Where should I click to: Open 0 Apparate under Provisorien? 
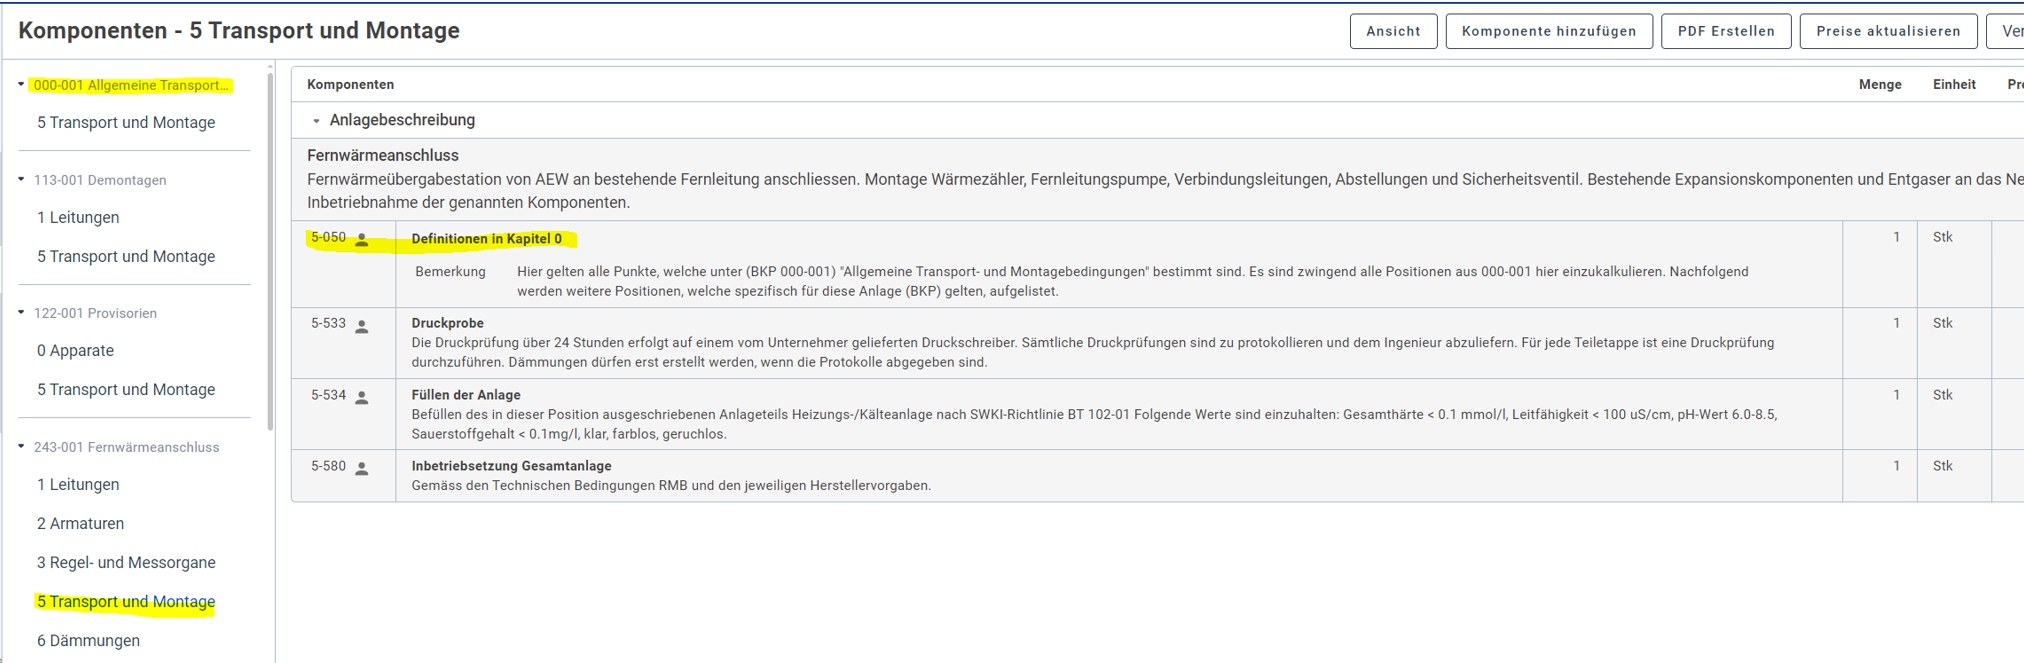(x=75, y=350)
